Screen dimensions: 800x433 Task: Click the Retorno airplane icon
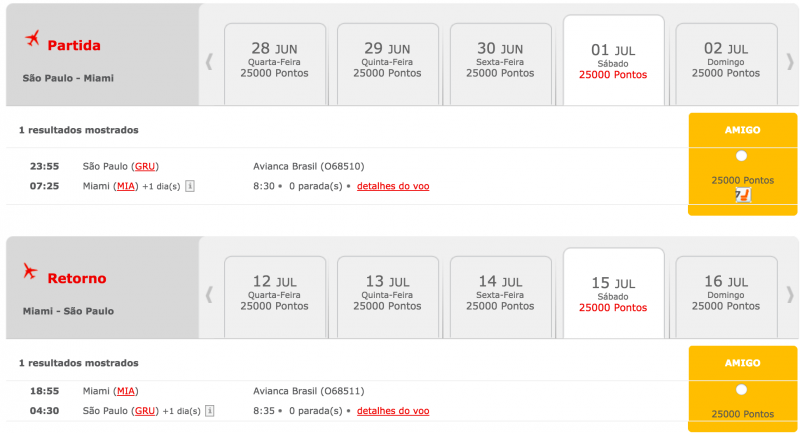coord(33,273)
